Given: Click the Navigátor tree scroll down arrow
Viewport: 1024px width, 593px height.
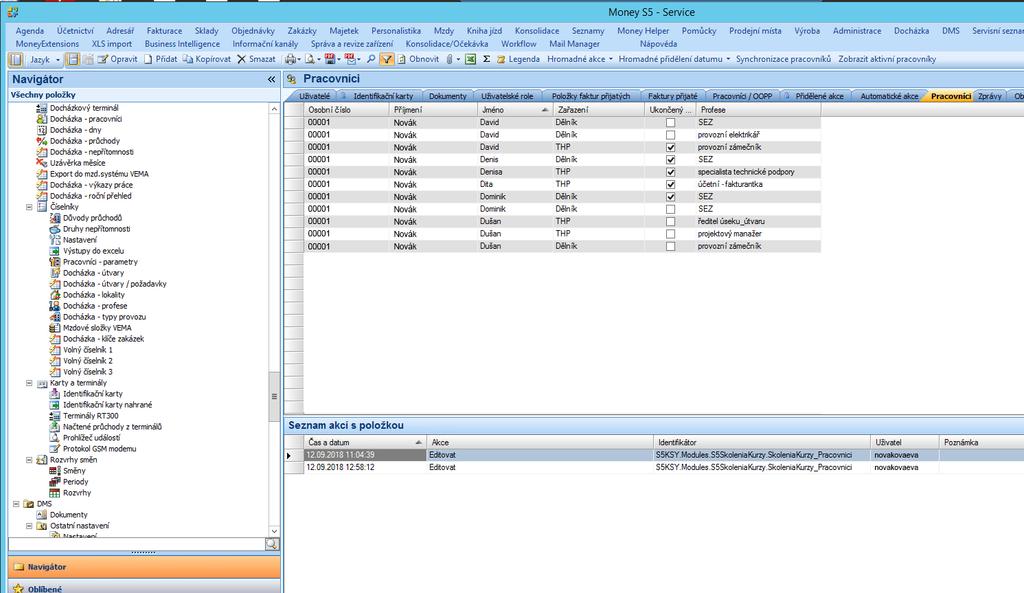Looking at the screenshot, I should coord(274,532).
